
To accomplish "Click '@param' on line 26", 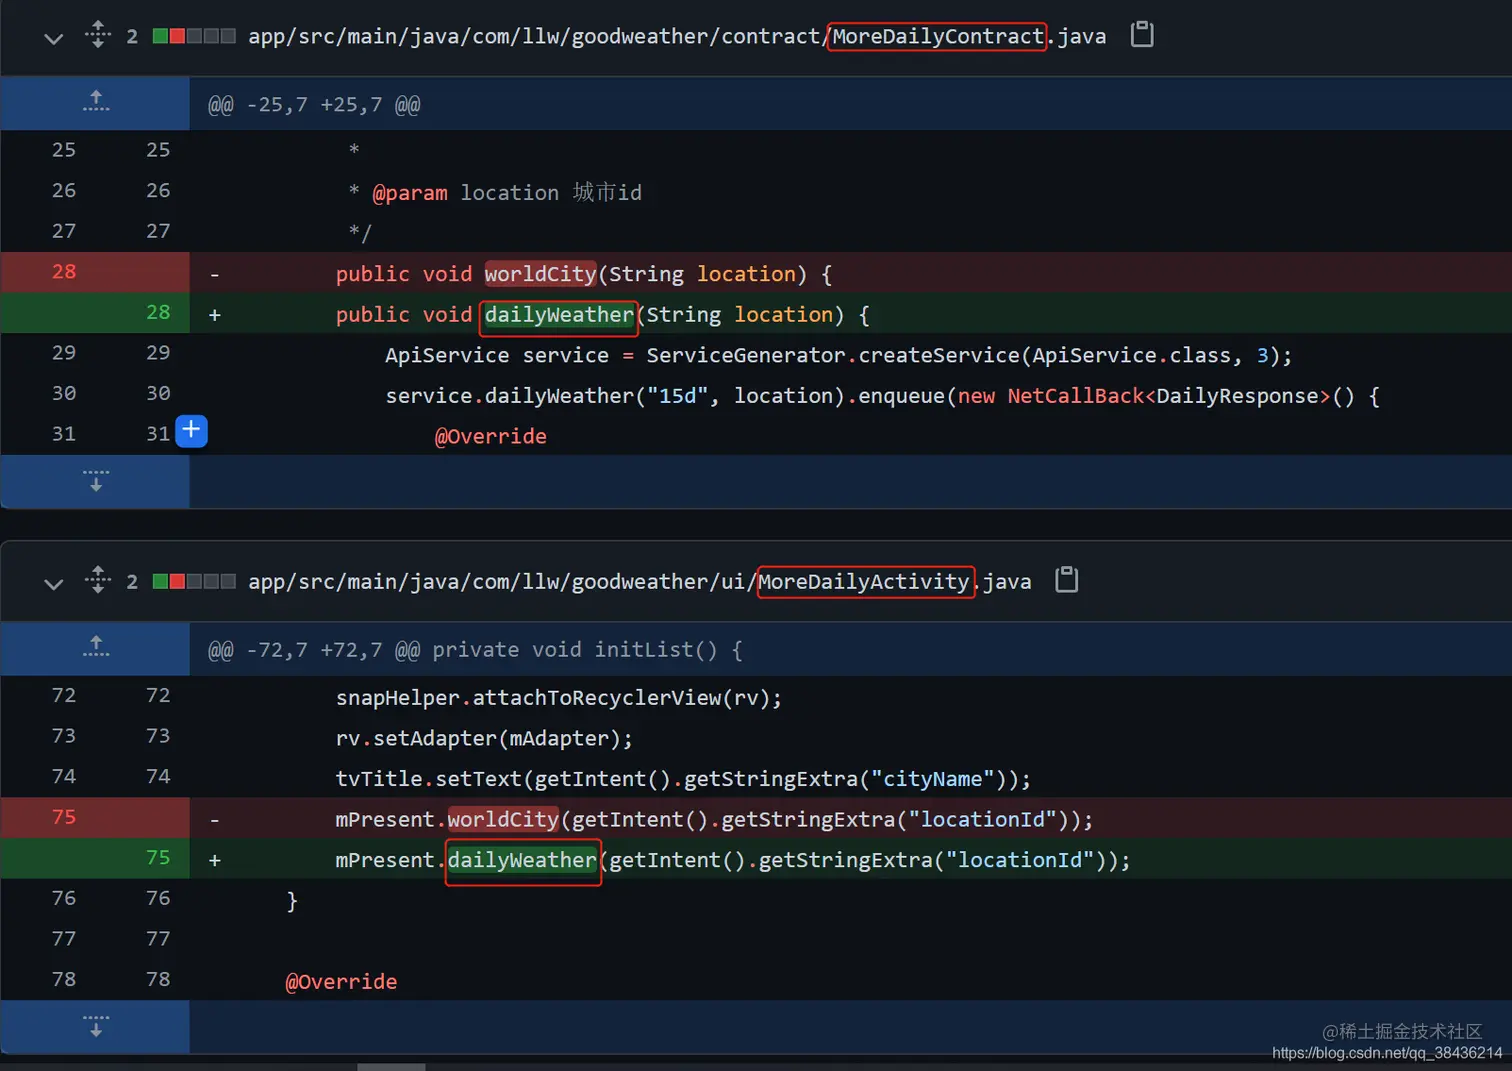I will (410, 193).
